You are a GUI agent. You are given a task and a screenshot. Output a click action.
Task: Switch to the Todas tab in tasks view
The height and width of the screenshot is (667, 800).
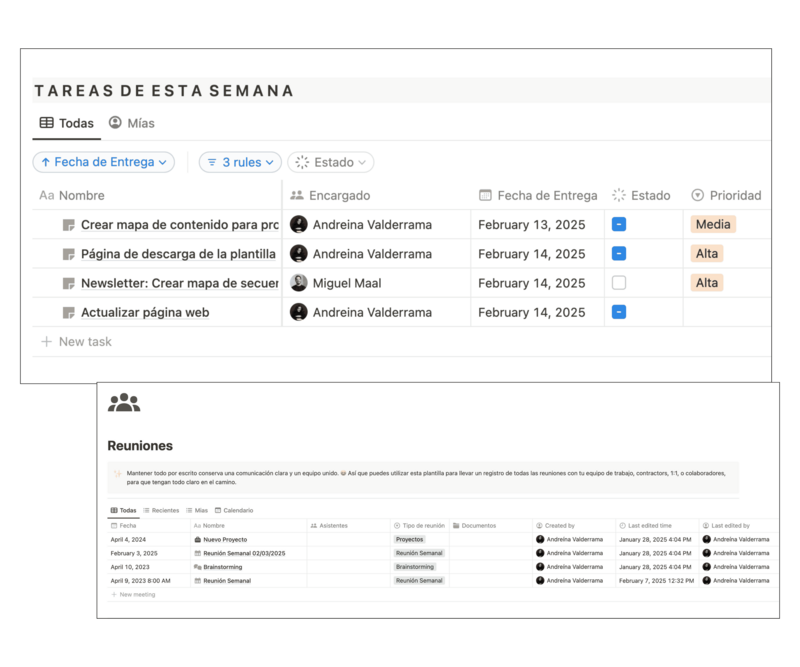(x=67, y=123)
